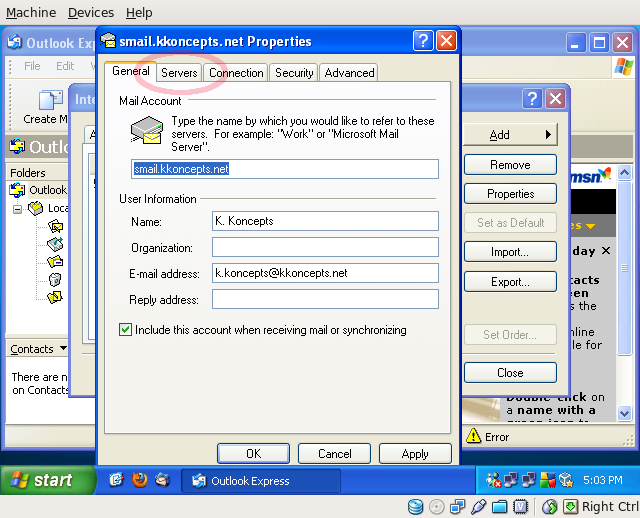Image resolution: width=640 pixels, height=518 pixels.
Task: Collapse the Local Folders tree node
Action: pyautogui.click(x=17, y=209)
